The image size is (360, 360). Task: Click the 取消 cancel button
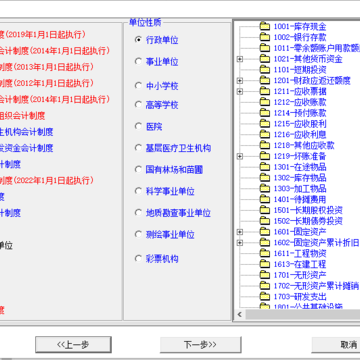click(x=336, y=345)
